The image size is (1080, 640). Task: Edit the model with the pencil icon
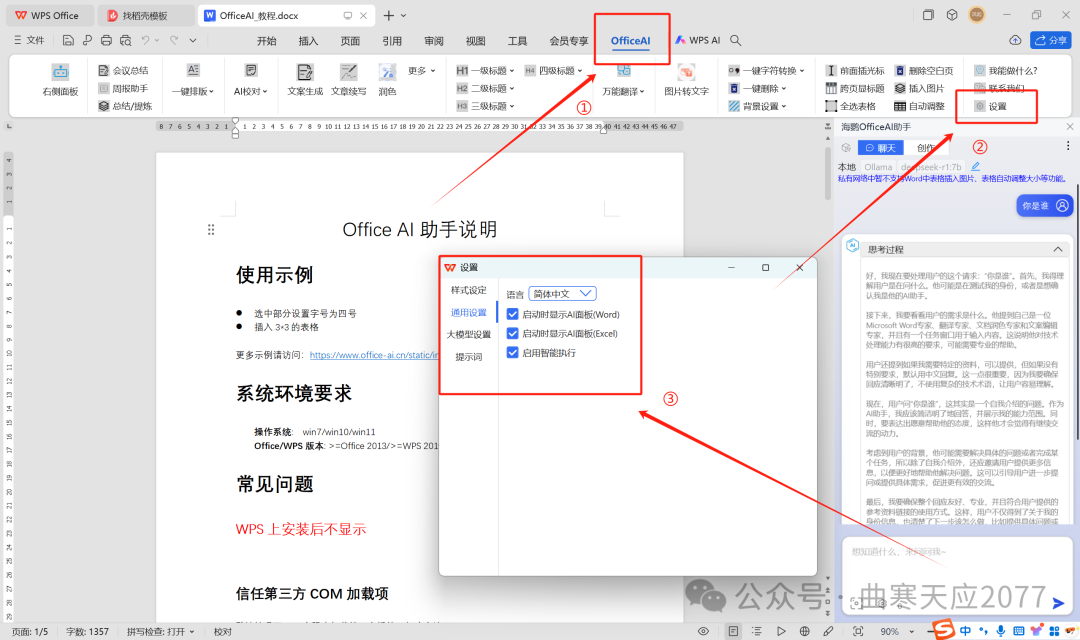975,167
